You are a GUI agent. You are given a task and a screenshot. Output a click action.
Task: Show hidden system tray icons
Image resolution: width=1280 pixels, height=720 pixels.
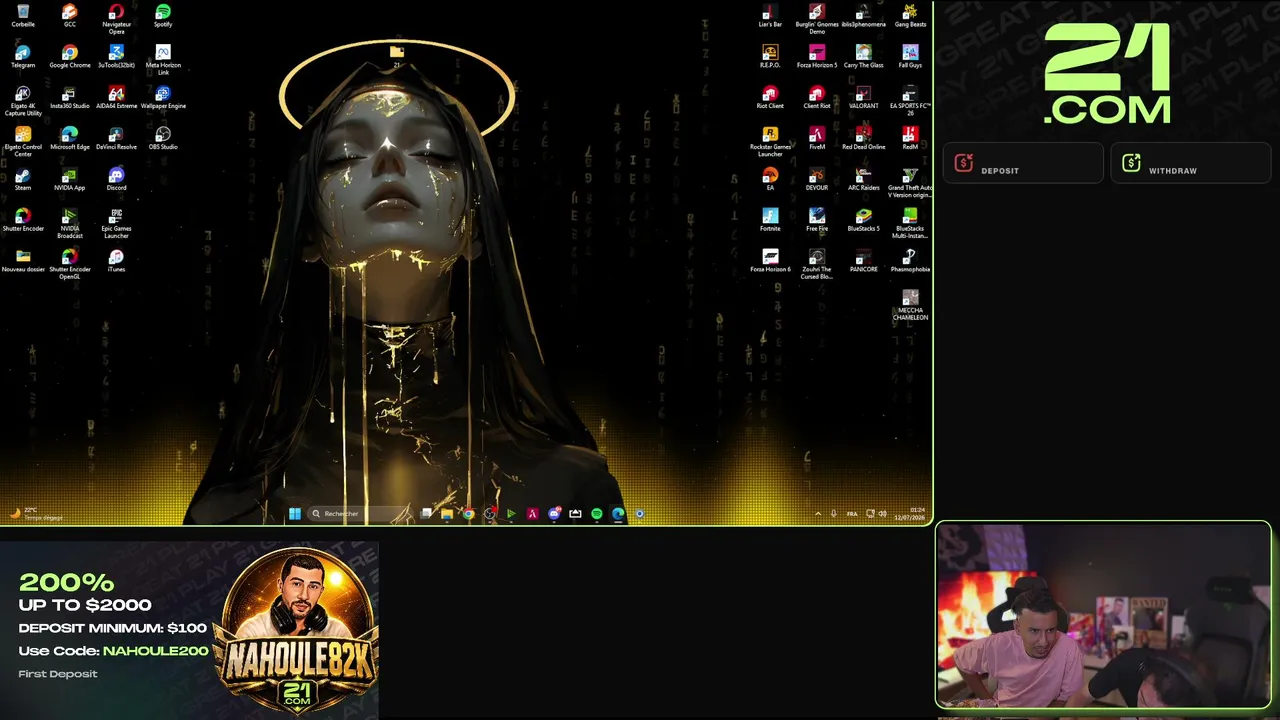click(818, 514)
